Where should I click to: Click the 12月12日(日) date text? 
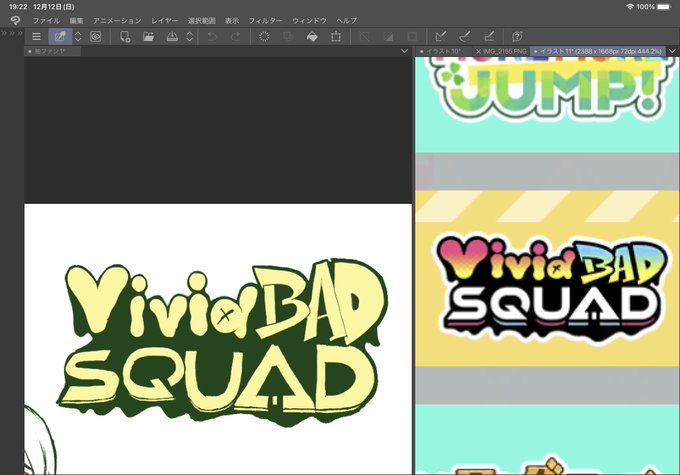pos(54,7)
